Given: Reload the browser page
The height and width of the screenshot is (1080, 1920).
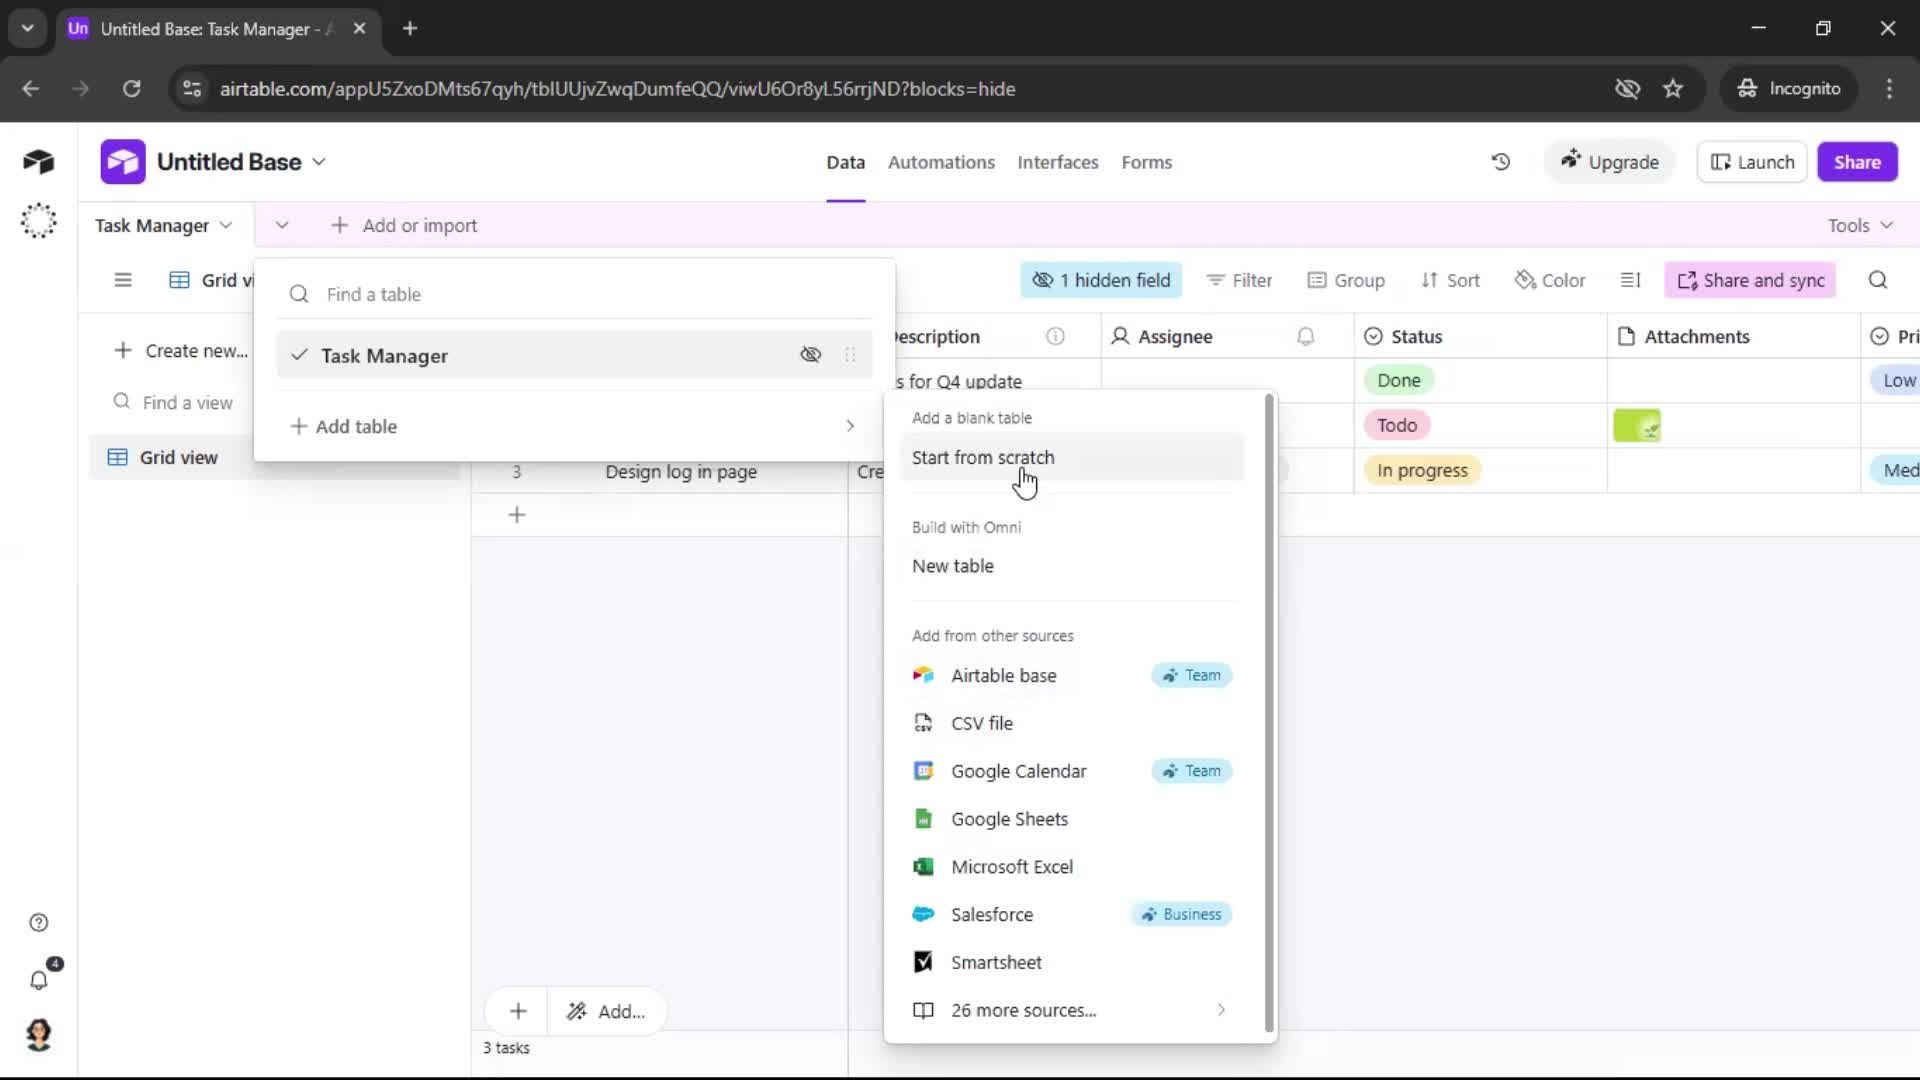Looking at the screenshot, I should (131, 89).
